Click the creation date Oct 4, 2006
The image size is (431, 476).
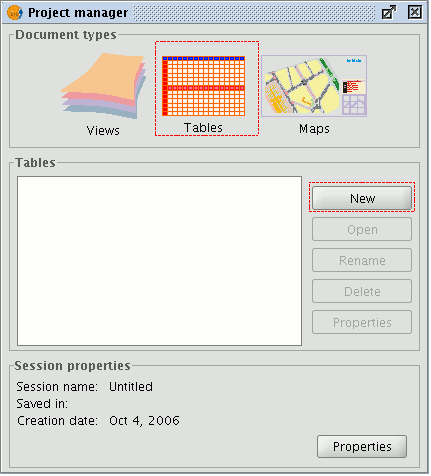pos(144,421)
